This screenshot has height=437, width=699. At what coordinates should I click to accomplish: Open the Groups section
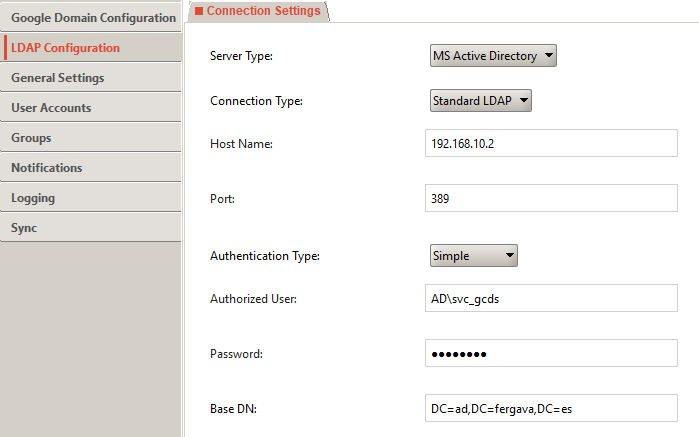click(x=91, y=137)
